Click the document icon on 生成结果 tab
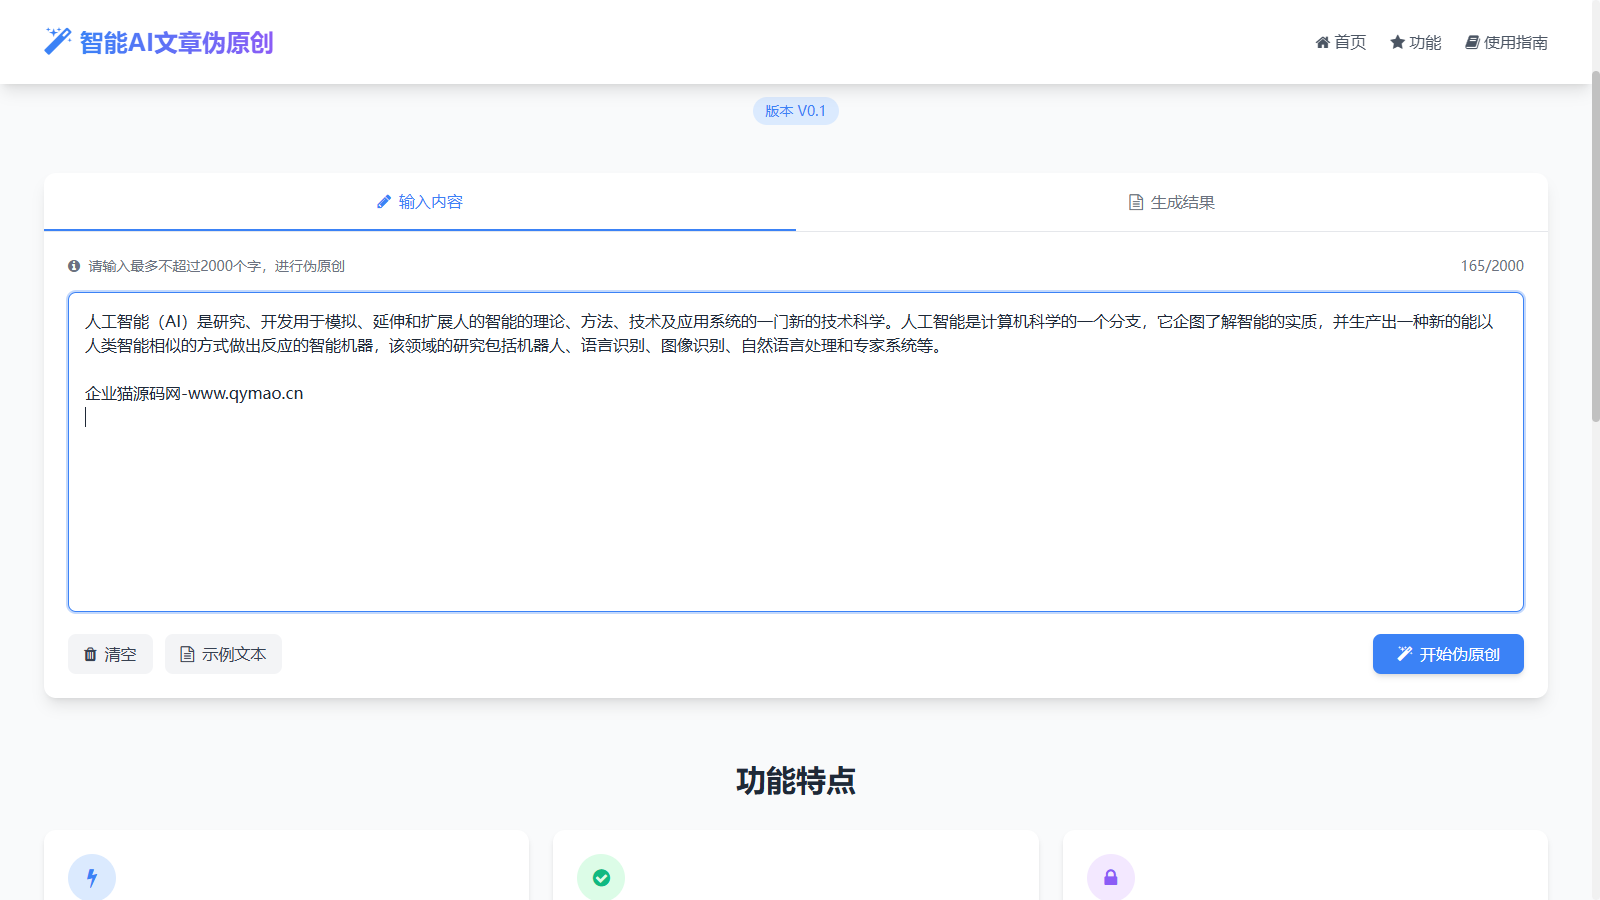This screenshot has height=900, width=1600. [1134, 202]
